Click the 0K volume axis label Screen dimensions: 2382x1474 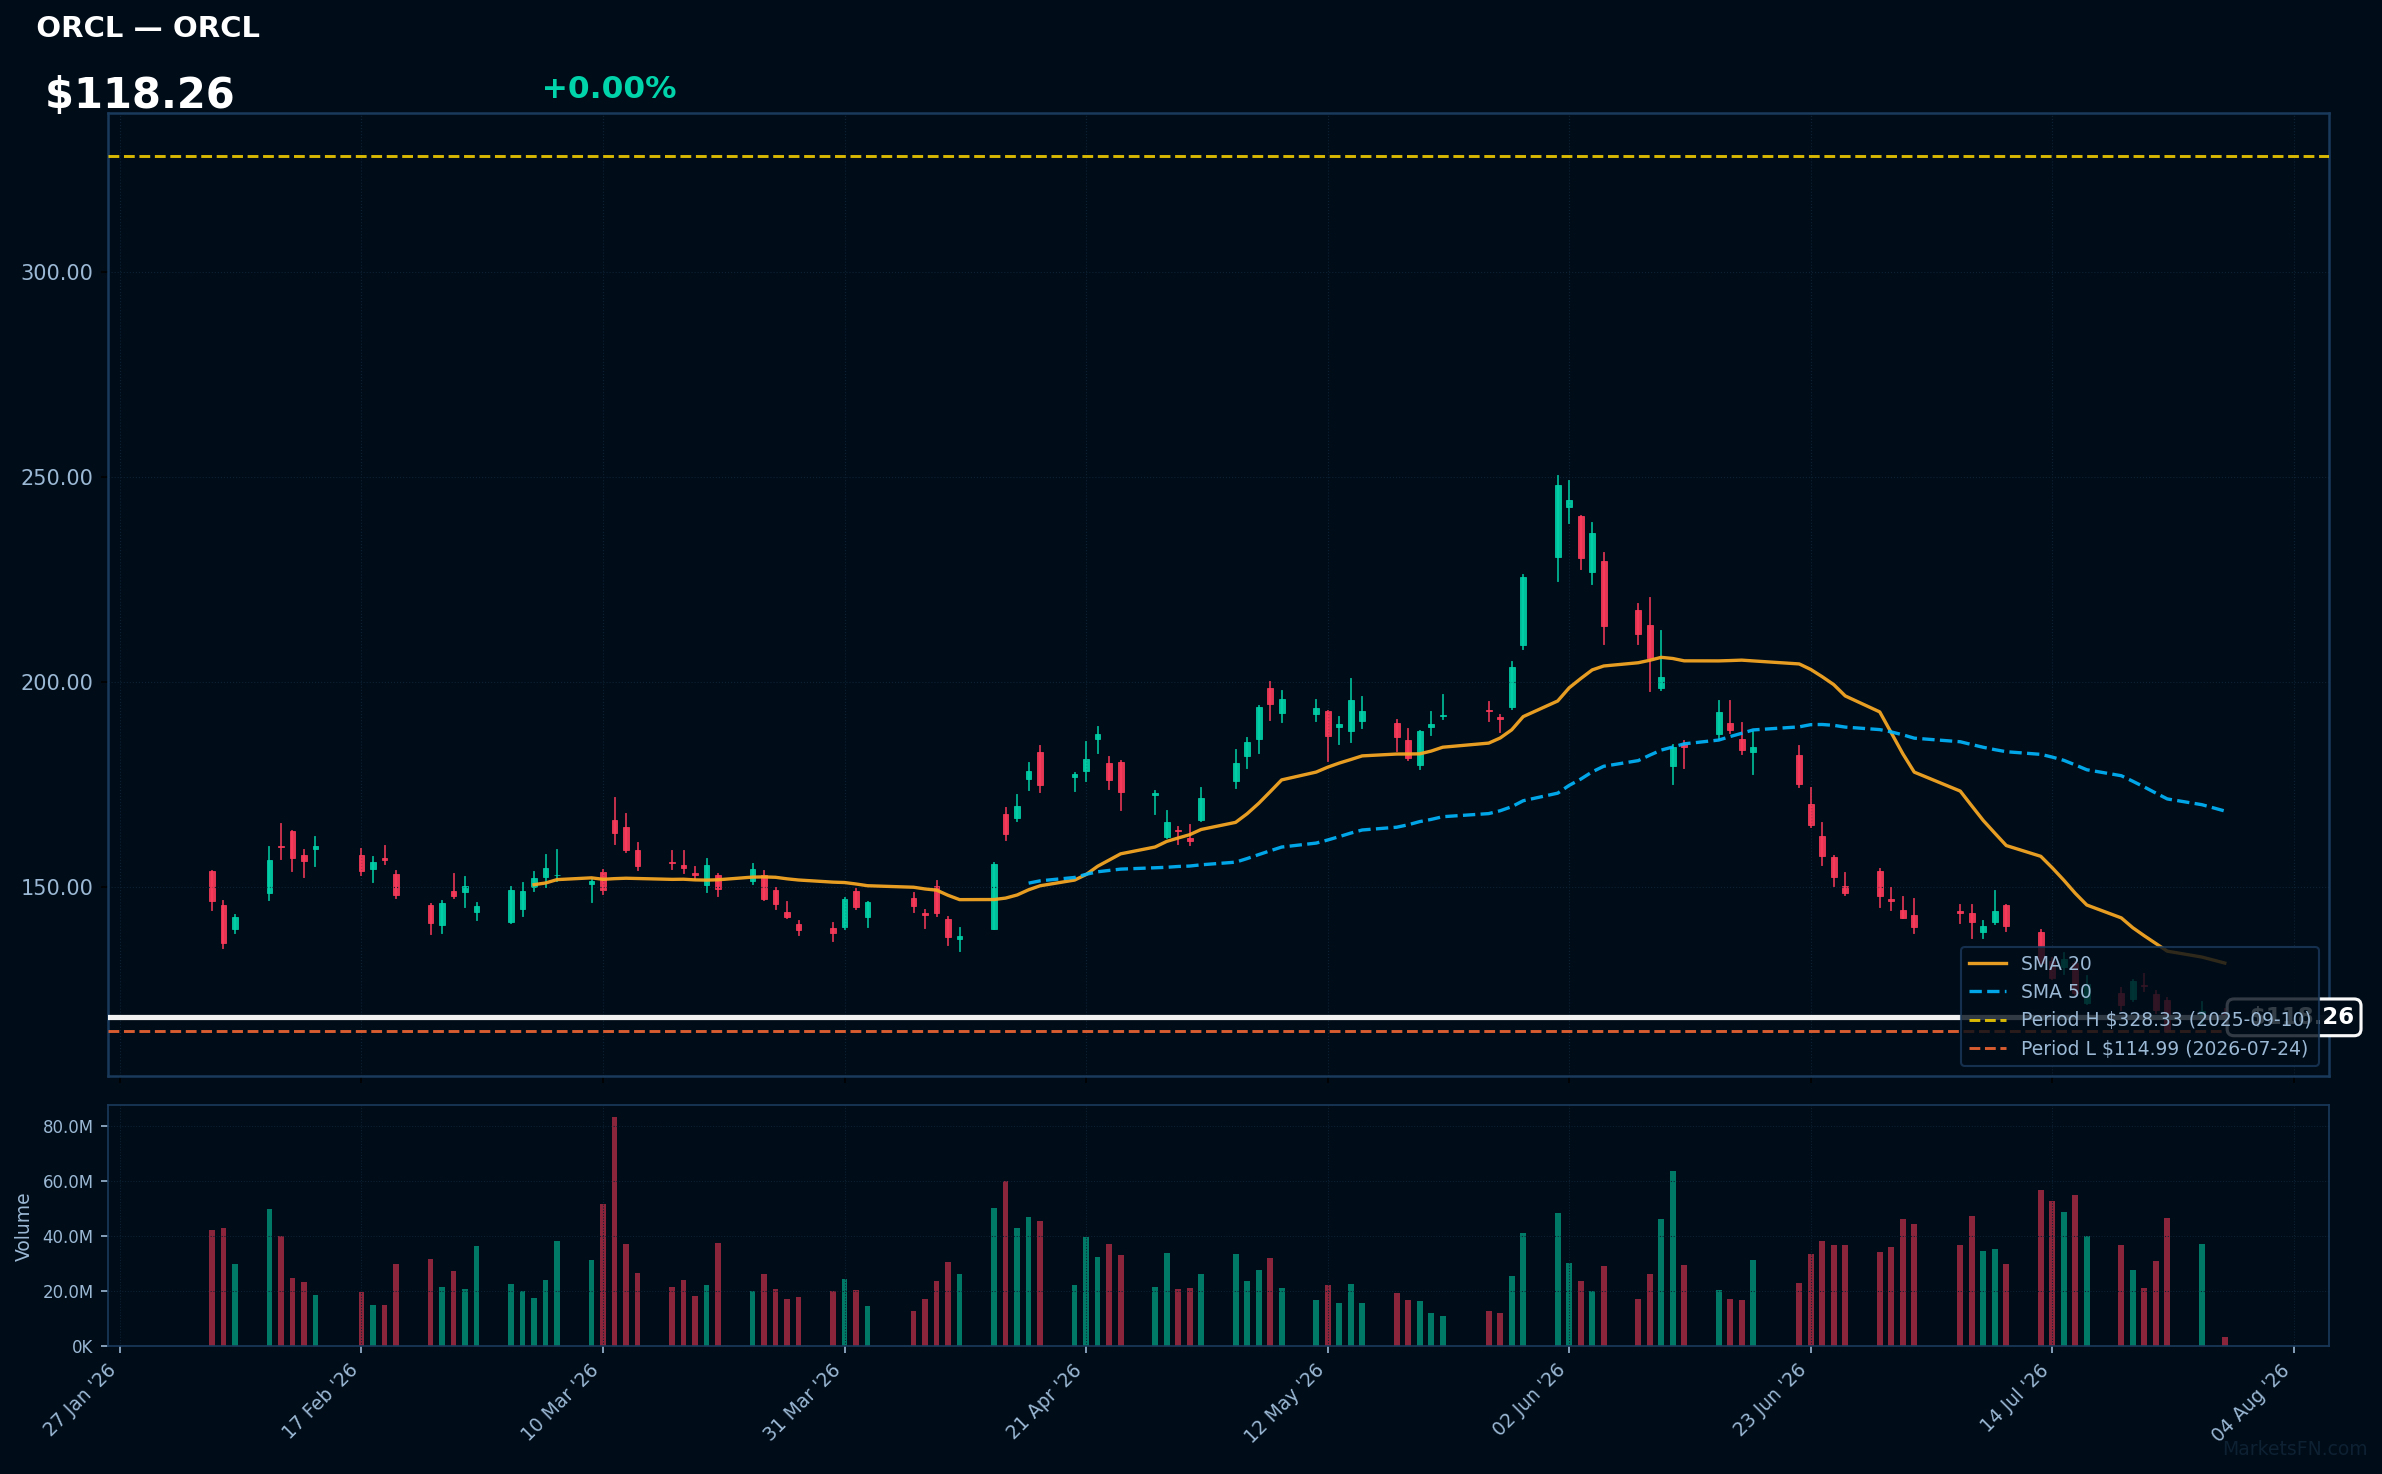click(x=82, y=1347)
